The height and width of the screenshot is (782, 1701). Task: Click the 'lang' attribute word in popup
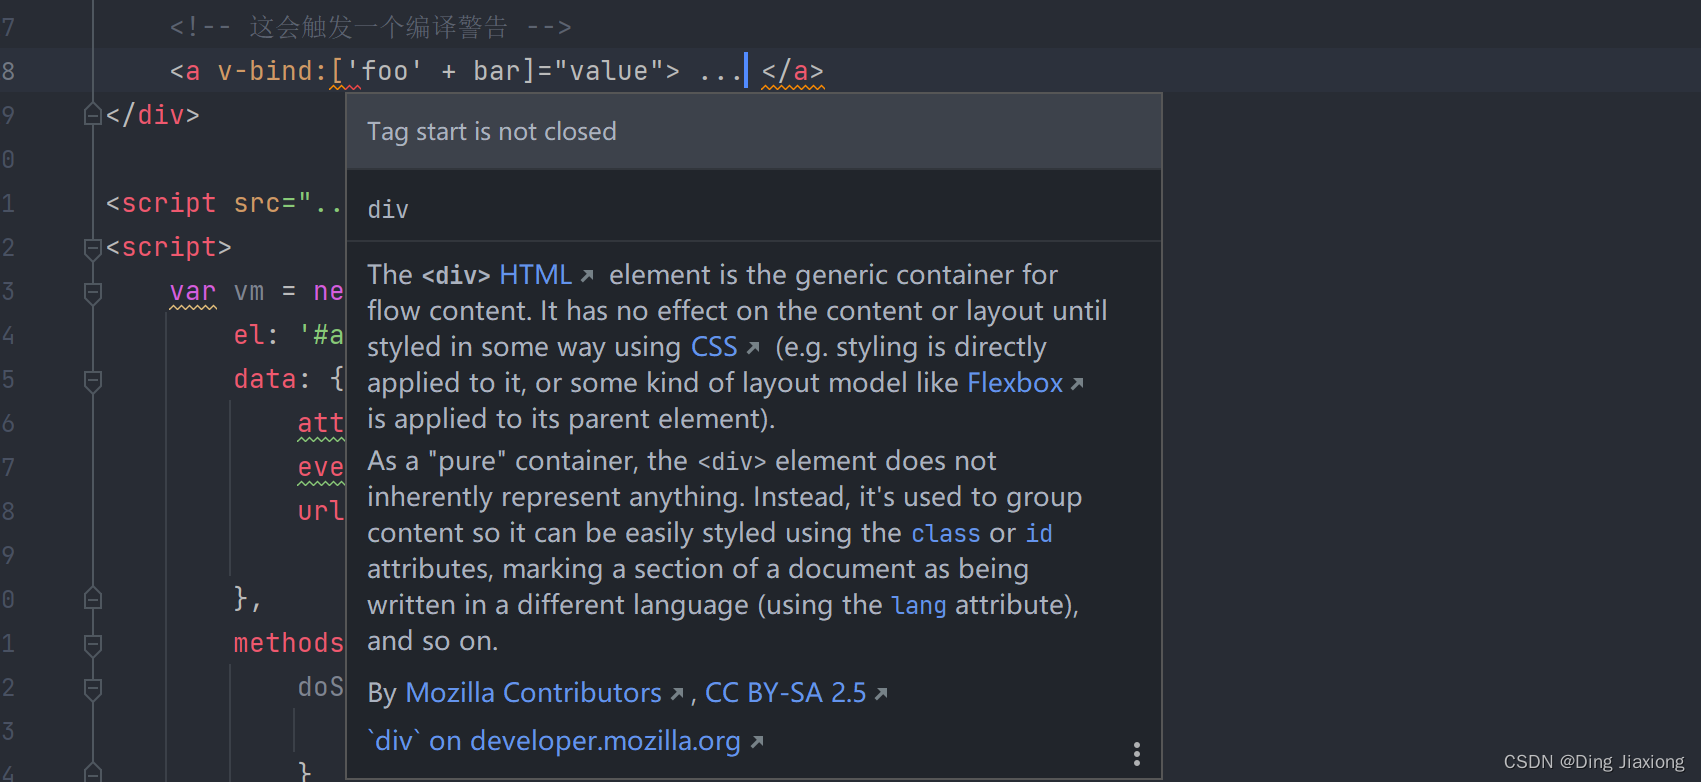point(919,605)
